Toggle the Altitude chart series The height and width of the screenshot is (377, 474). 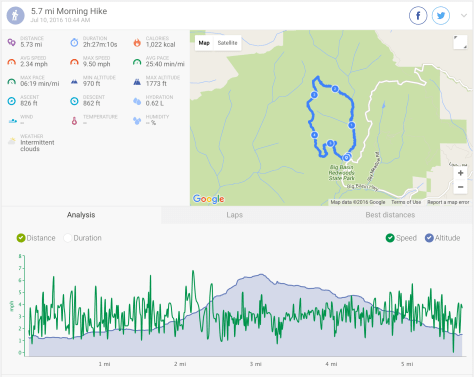click(443, 238)
